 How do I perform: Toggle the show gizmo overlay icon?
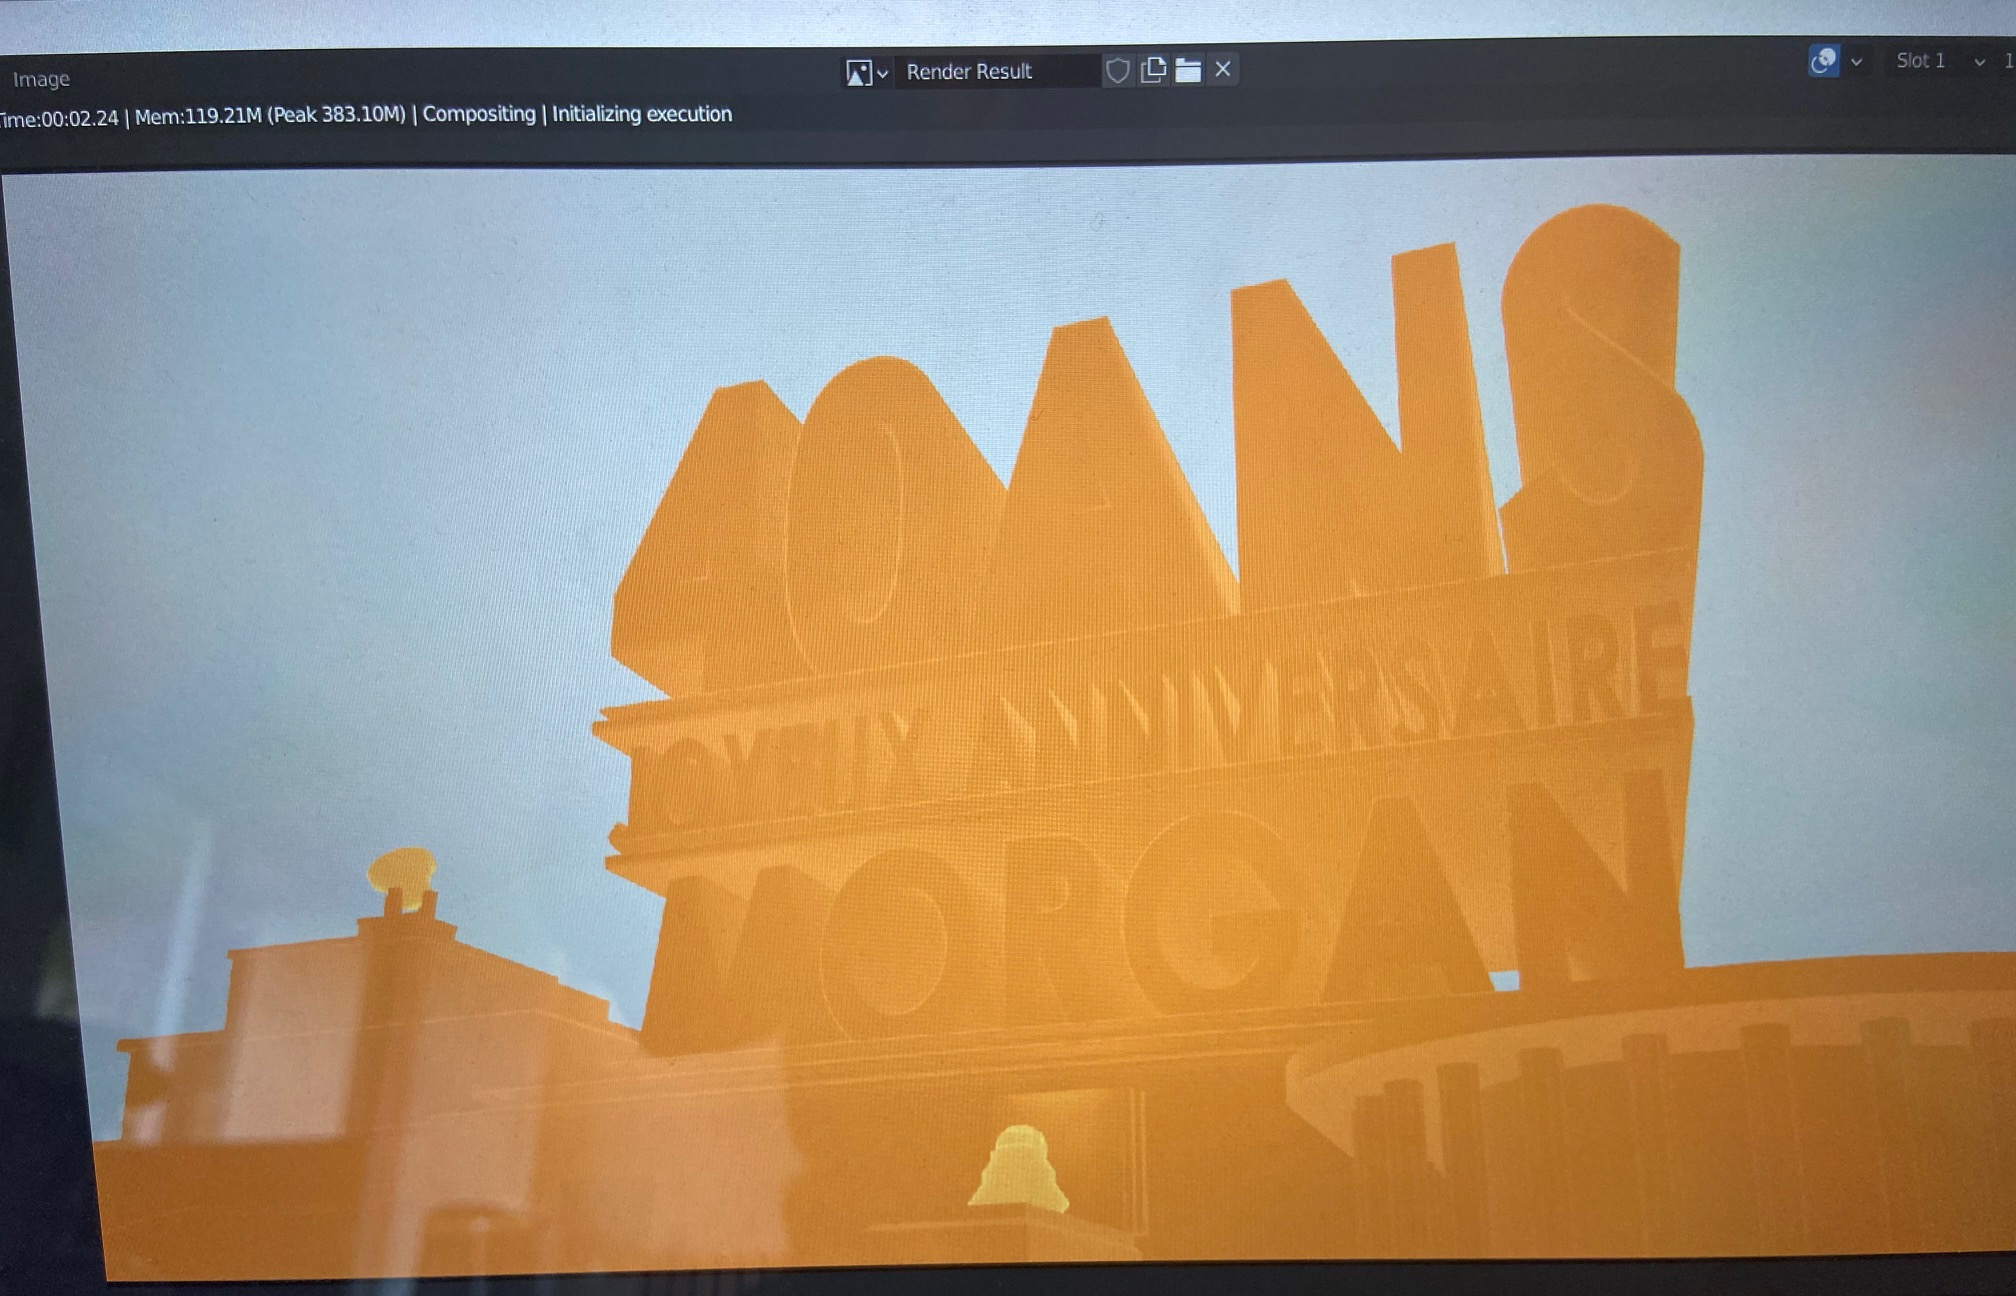point(1823,61)
